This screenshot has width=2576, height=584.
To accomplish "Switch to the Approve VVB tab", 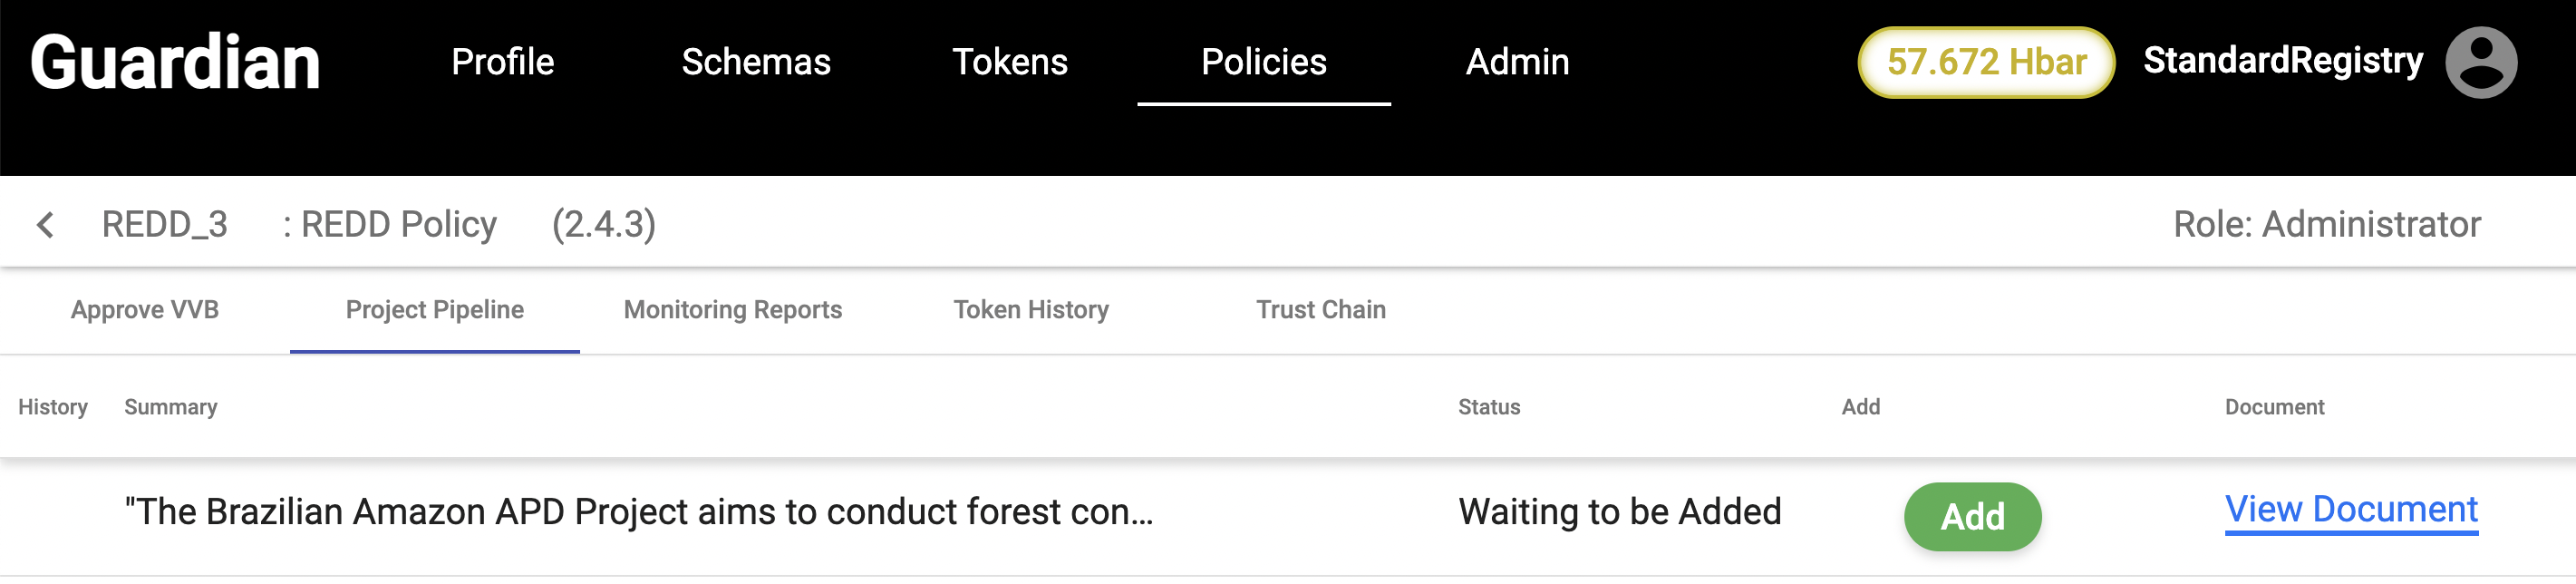I will point(145,310).
